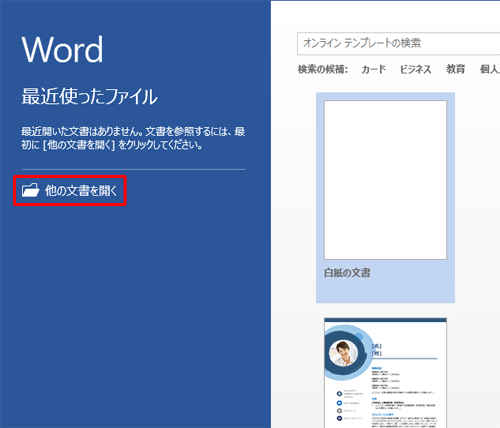This screenshot has height=428, width=500.
Task: Select the カード search suggestion
Action: [x=374, y=69]
